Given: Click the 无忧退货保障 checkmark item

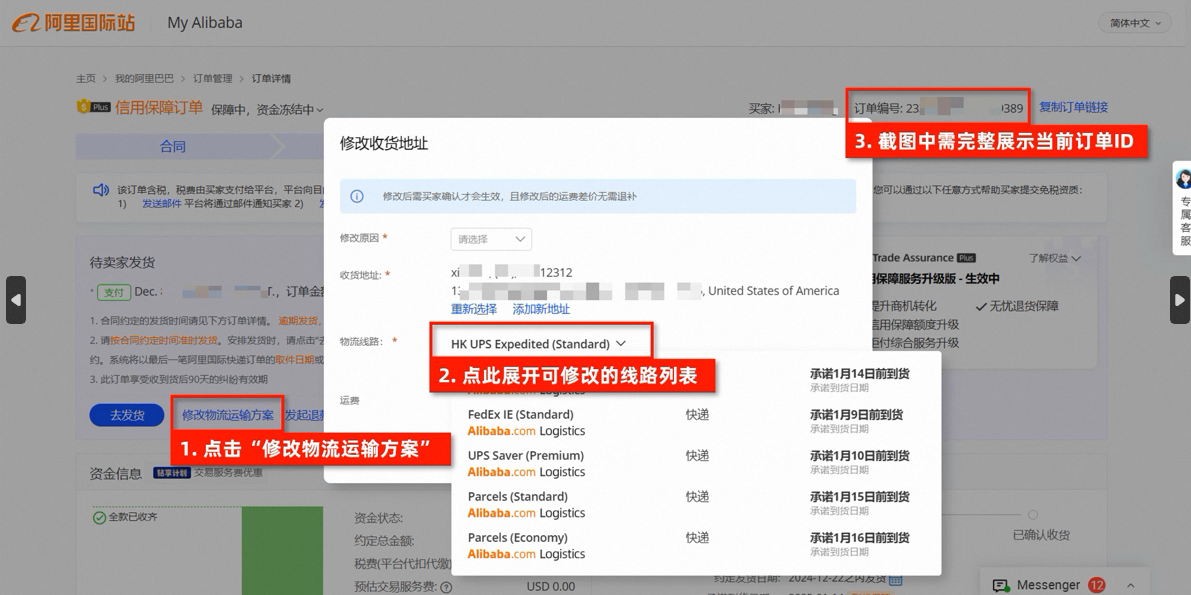Looking at the screenshot, I should click(1017, 306).
